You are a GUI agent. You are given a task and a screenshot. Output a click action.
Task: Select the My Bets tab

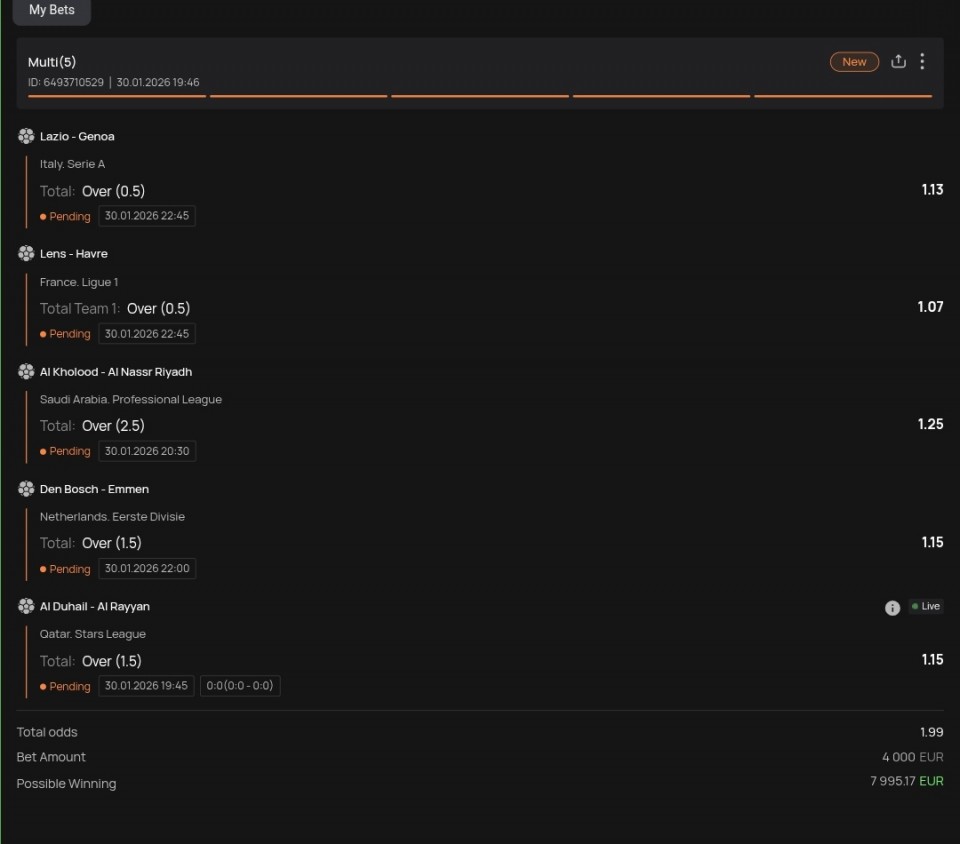click(51, 10)
